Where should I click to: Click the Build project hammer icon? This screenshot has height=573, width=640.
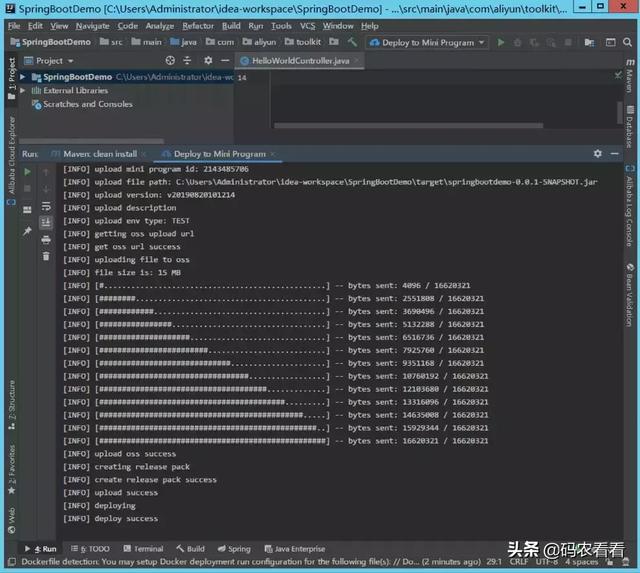click(352, 42)
